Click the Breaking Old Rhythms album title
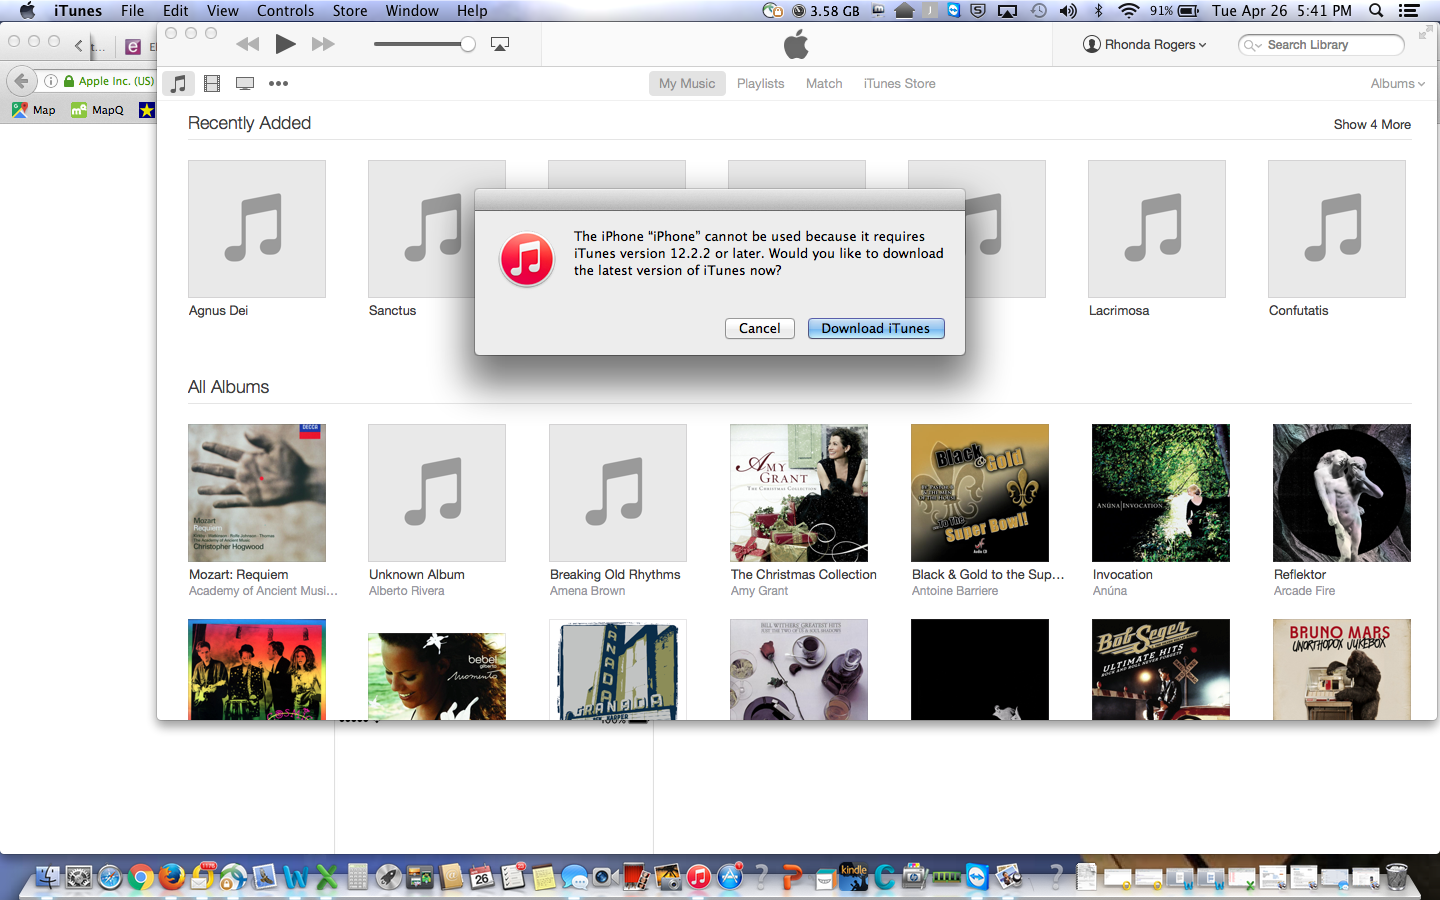 615,575
